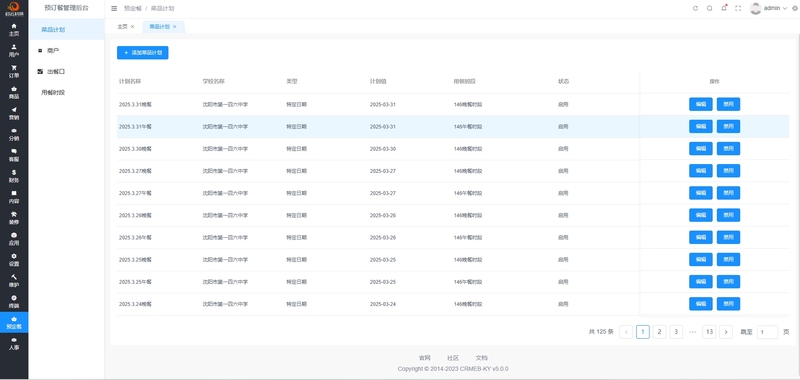Open the 官网 footer link

(x=424, y=358)
